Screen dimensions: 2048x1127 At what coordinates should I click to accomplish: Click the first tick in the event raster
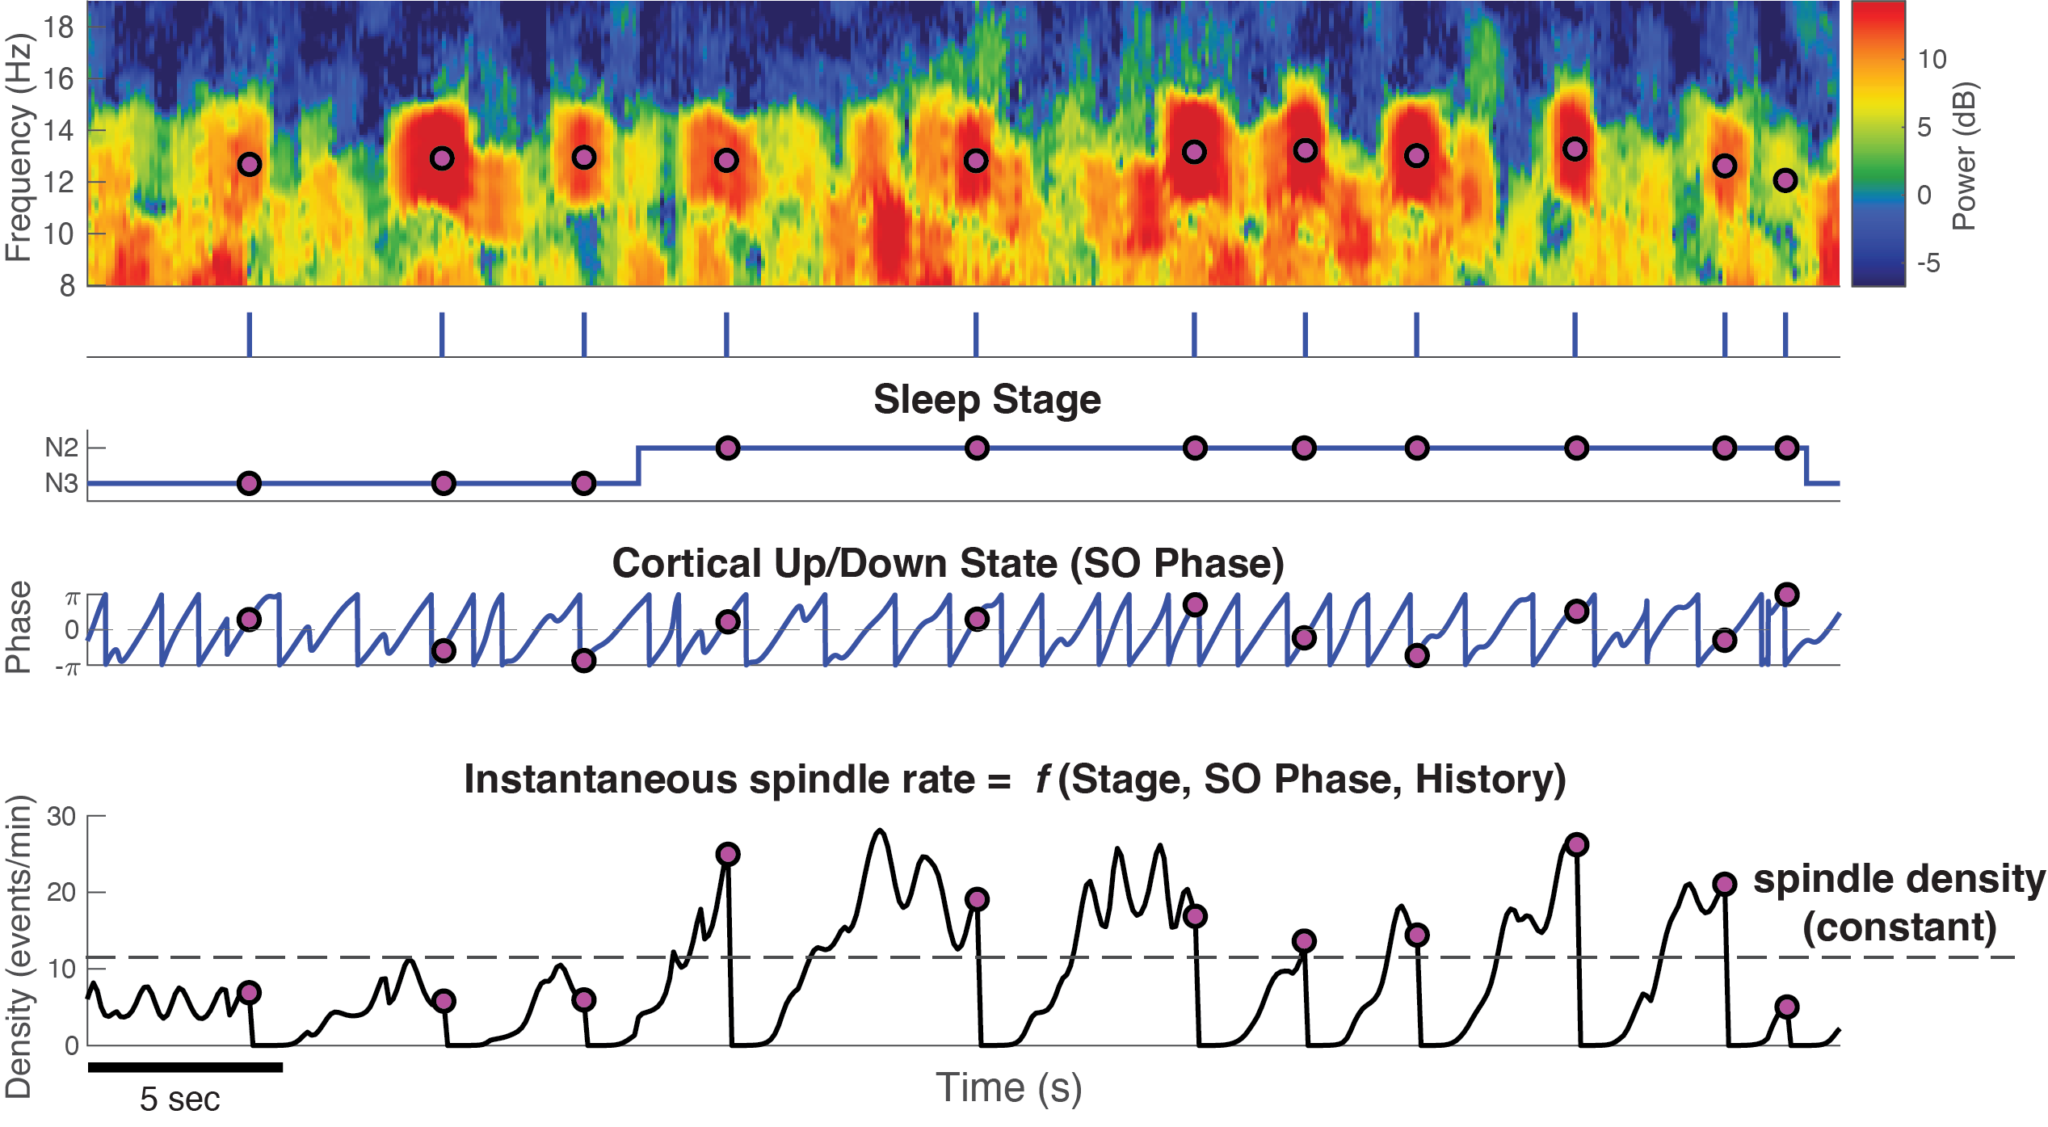(249, 334)
